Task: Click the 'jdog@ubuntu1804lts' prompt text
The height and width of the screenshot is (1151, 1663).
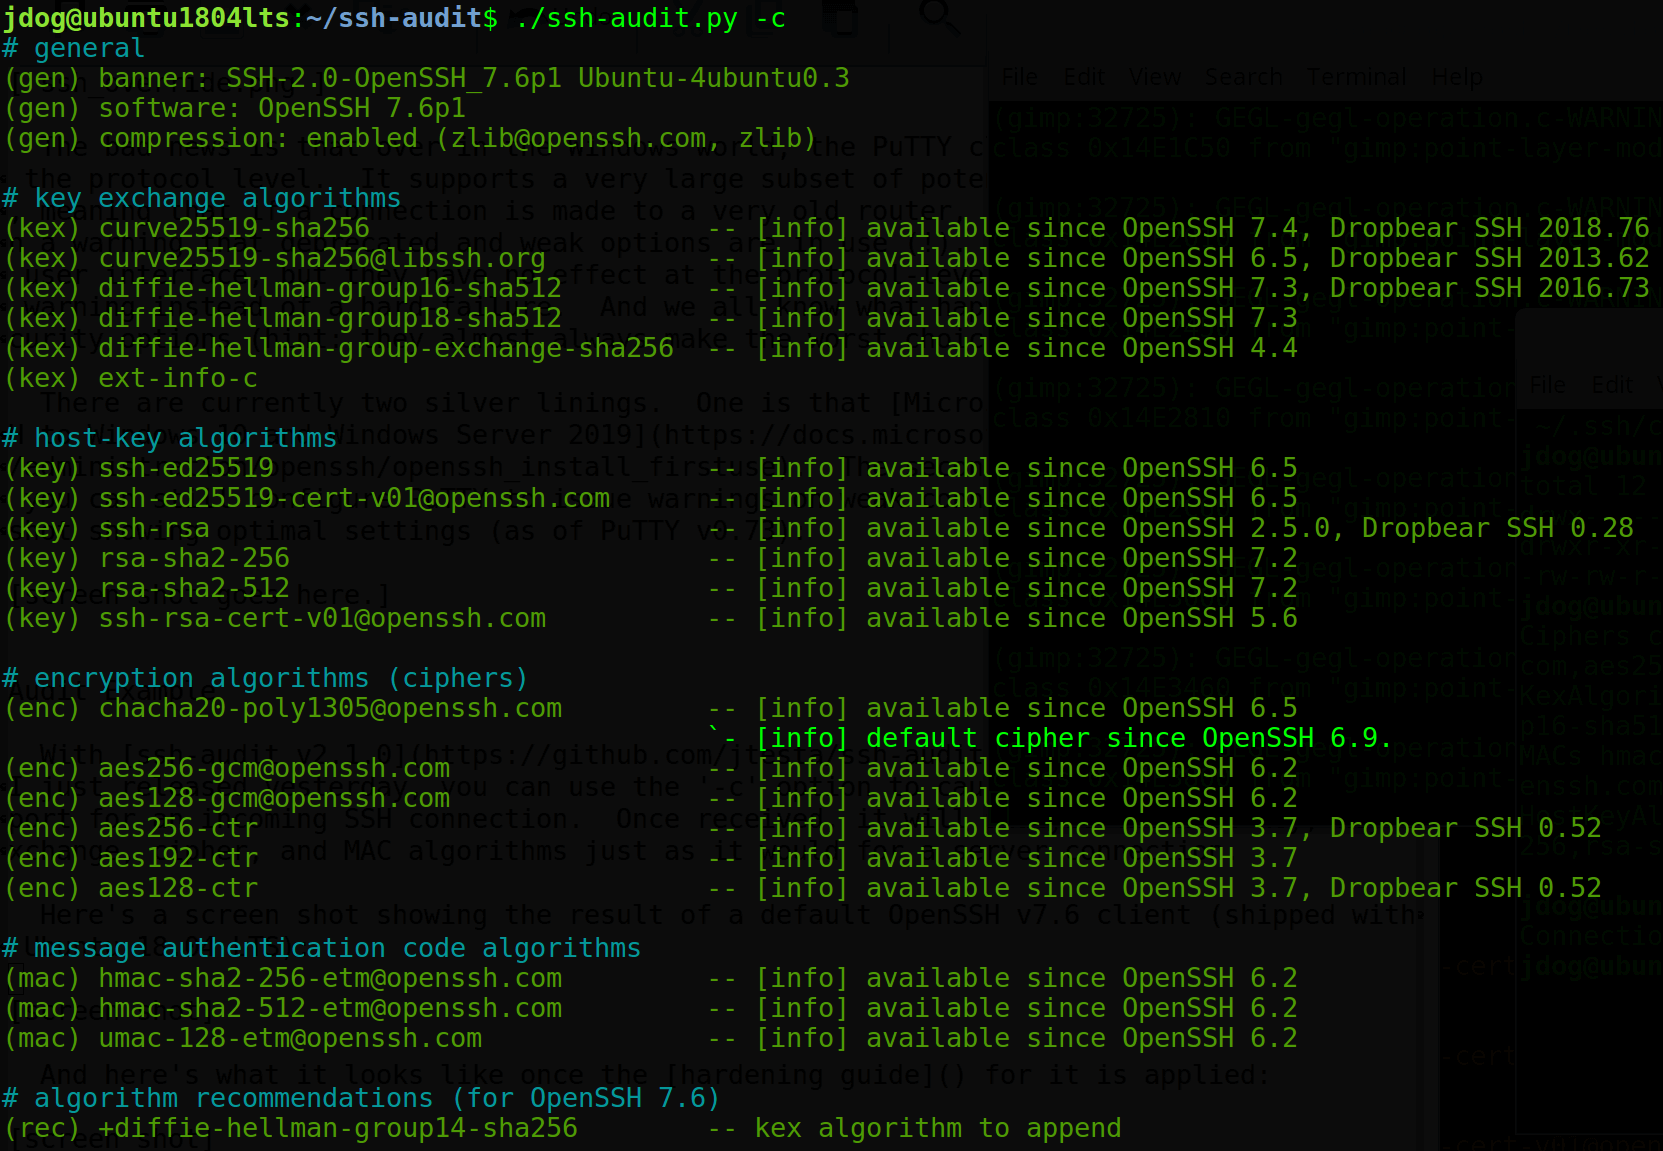Action: click(146, 18)
